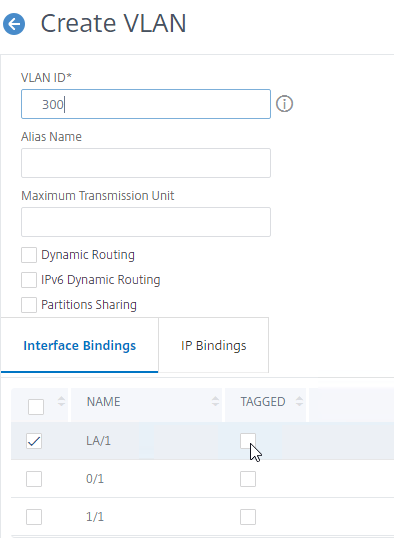Sort using the checkbox column arrows
Image resolution: width=394 pixels, height=538 pixels.
(61, 401)
